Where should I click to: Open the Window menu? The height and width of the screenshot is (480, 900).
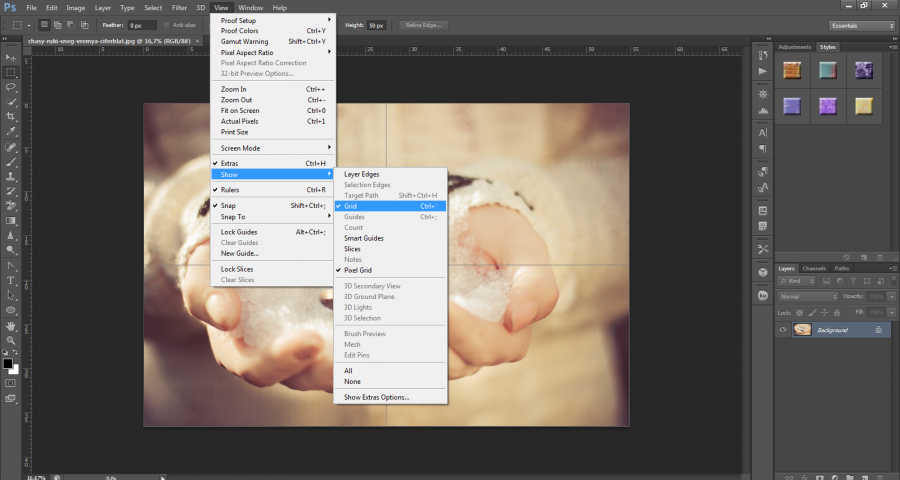251,7
